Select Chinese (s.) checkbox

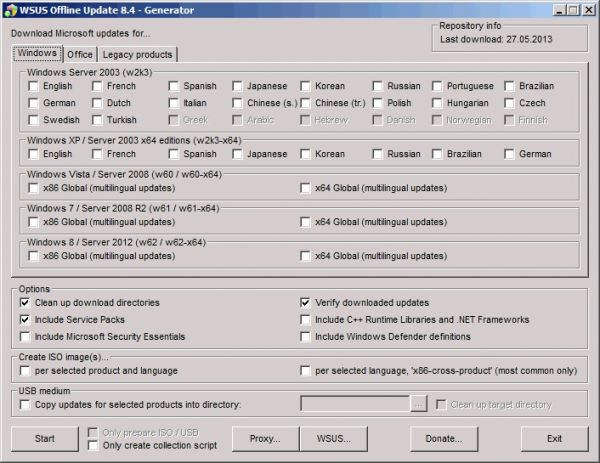pos(237,103)
